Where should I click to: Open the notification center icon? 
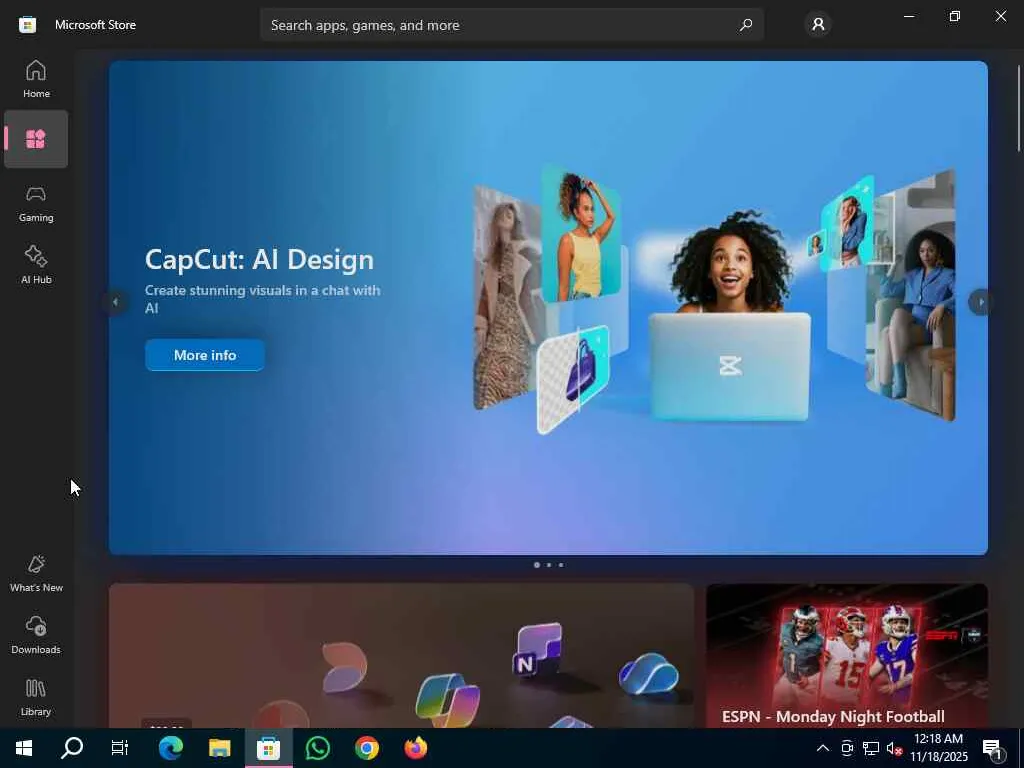(x=993, y=748)
